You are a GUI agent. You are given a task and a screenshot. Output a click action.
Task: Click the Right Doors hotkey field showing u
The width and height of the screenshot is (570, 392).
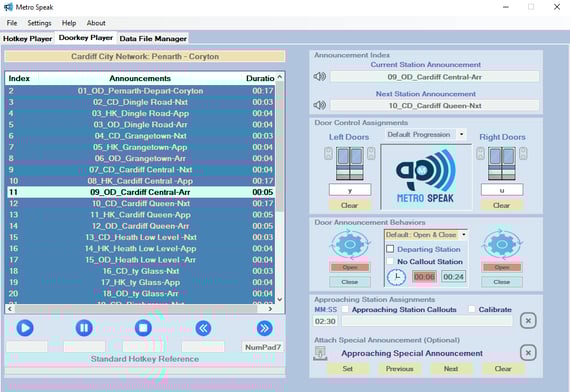(x=502, y=190)
